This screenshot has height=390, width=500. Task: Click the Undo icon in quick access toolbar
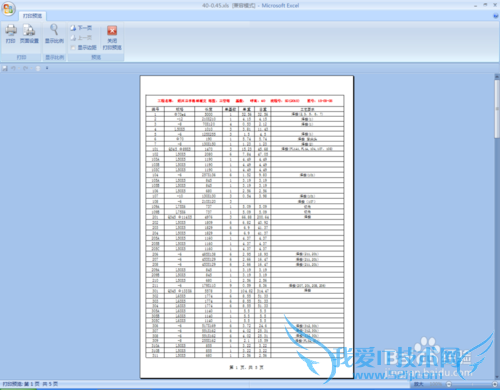[13, 68]
